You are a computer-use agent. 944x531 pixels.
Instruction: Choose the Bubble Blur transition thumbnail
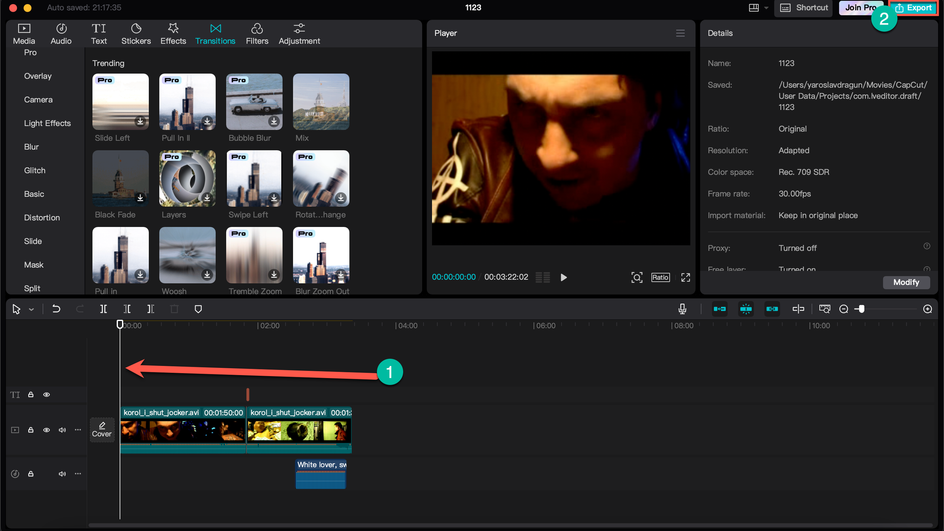click(x=254, y=101)
